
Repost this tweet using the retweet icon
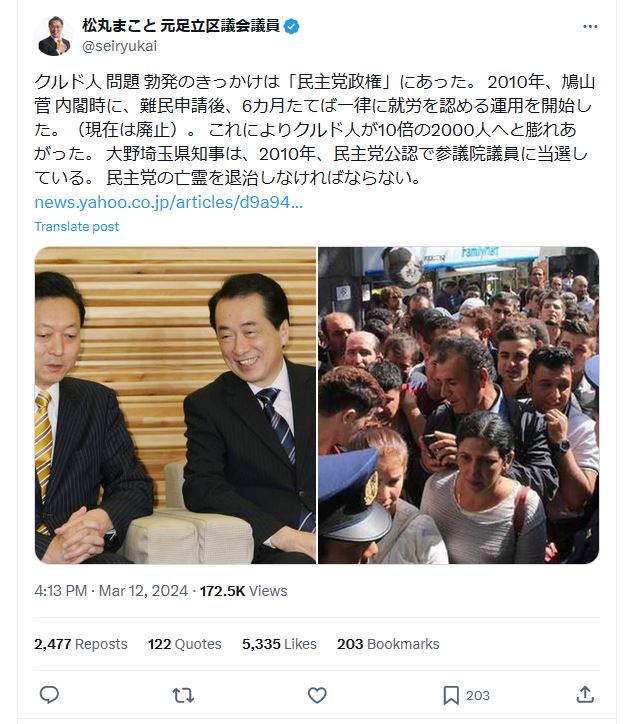coord(183,695)
